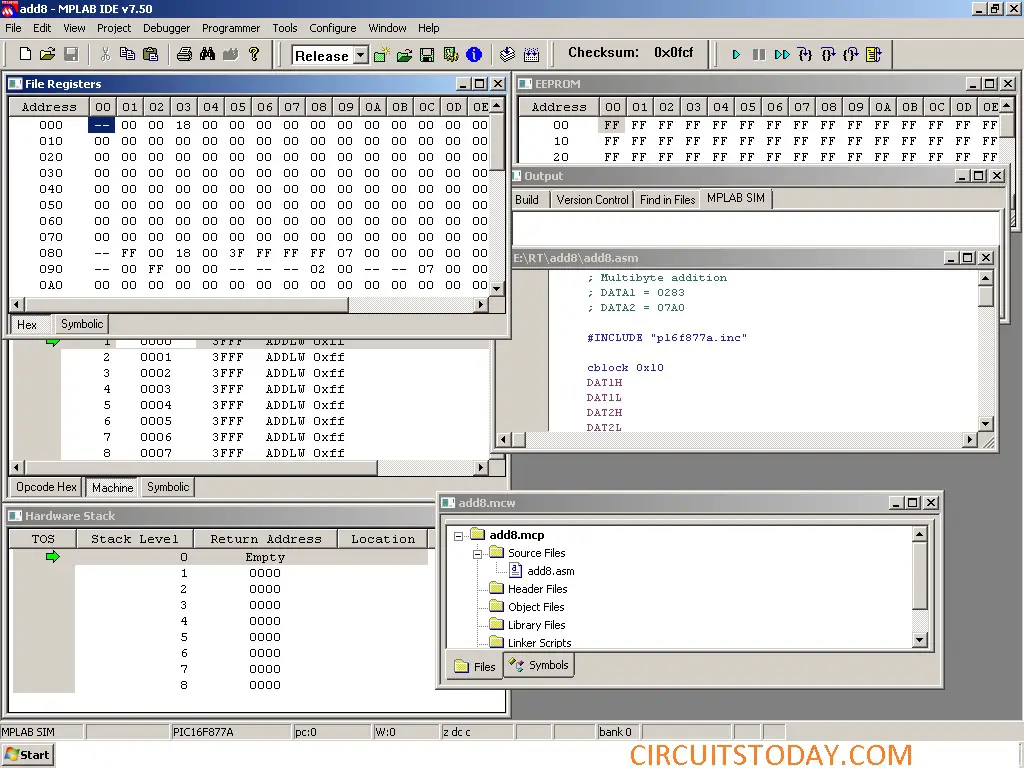Screen dimensions: 1024x768
Task: Open the Programmer menu
Action: click(231, 28)
